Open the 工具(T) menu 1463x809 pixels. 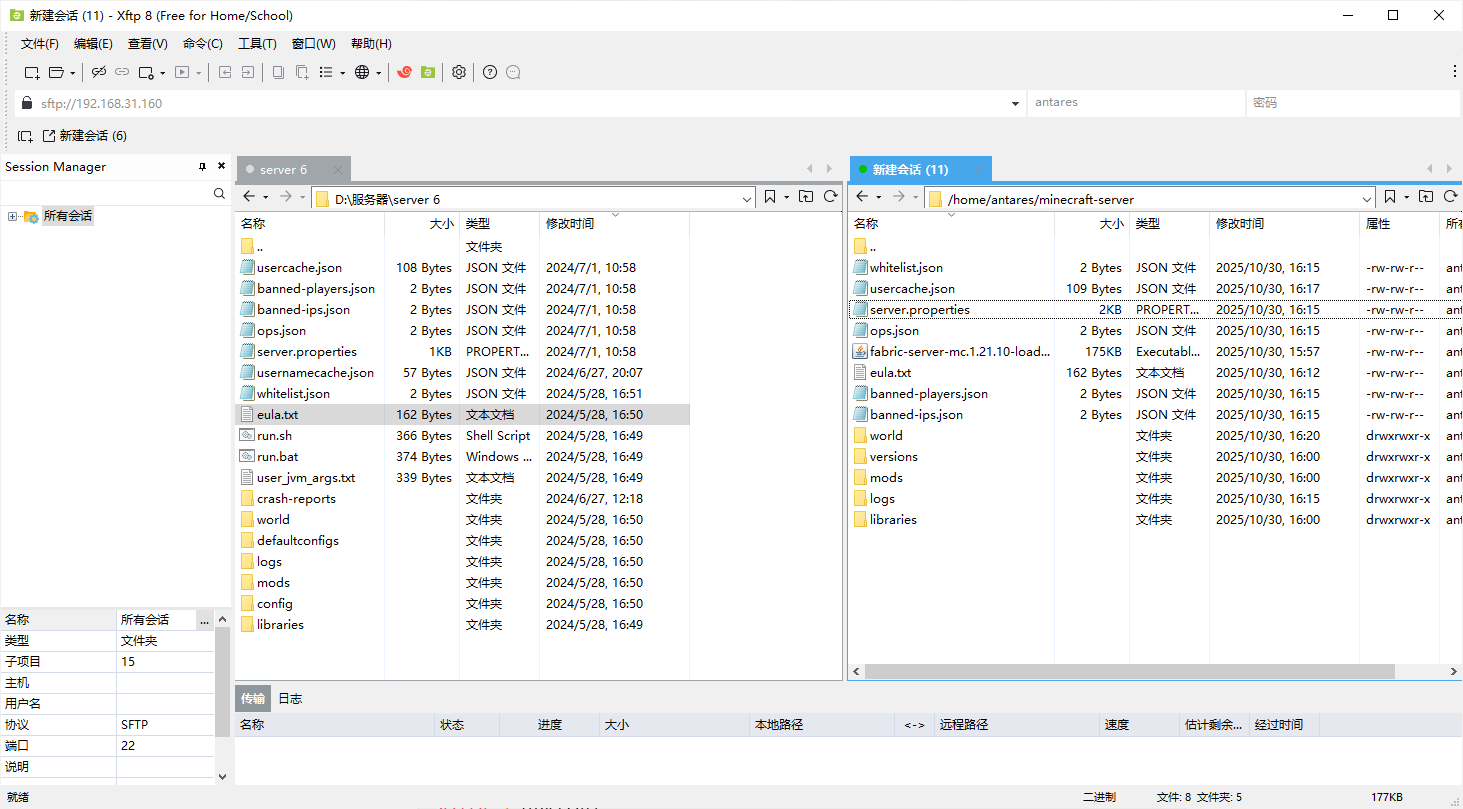tap(256, 43)
